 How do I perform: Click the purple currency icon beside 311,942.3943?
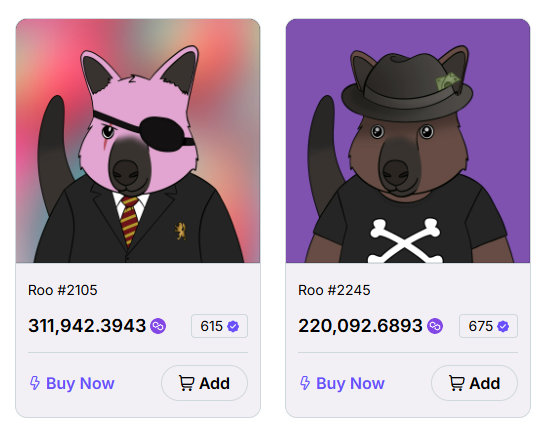[x=158, y=326]
